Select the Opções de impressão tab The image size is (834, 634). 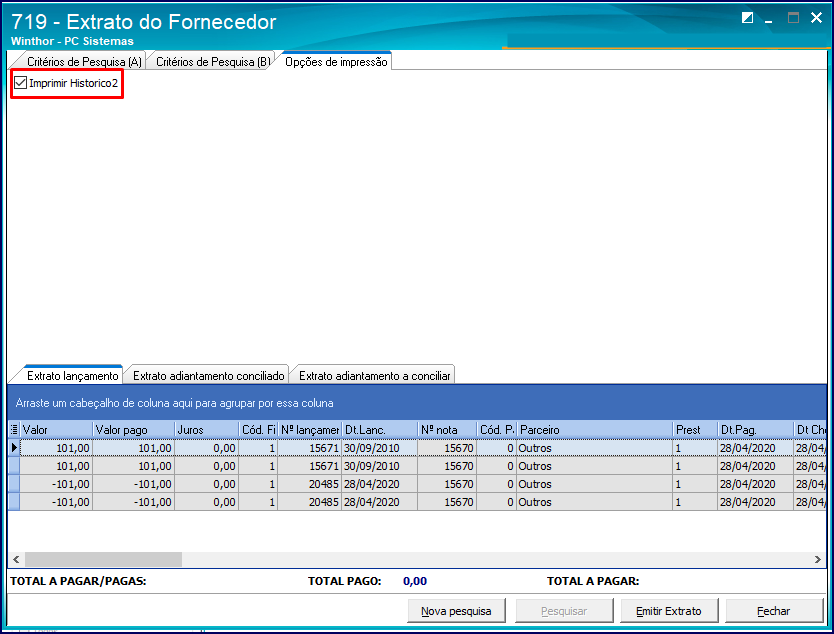tap(336, 62)
